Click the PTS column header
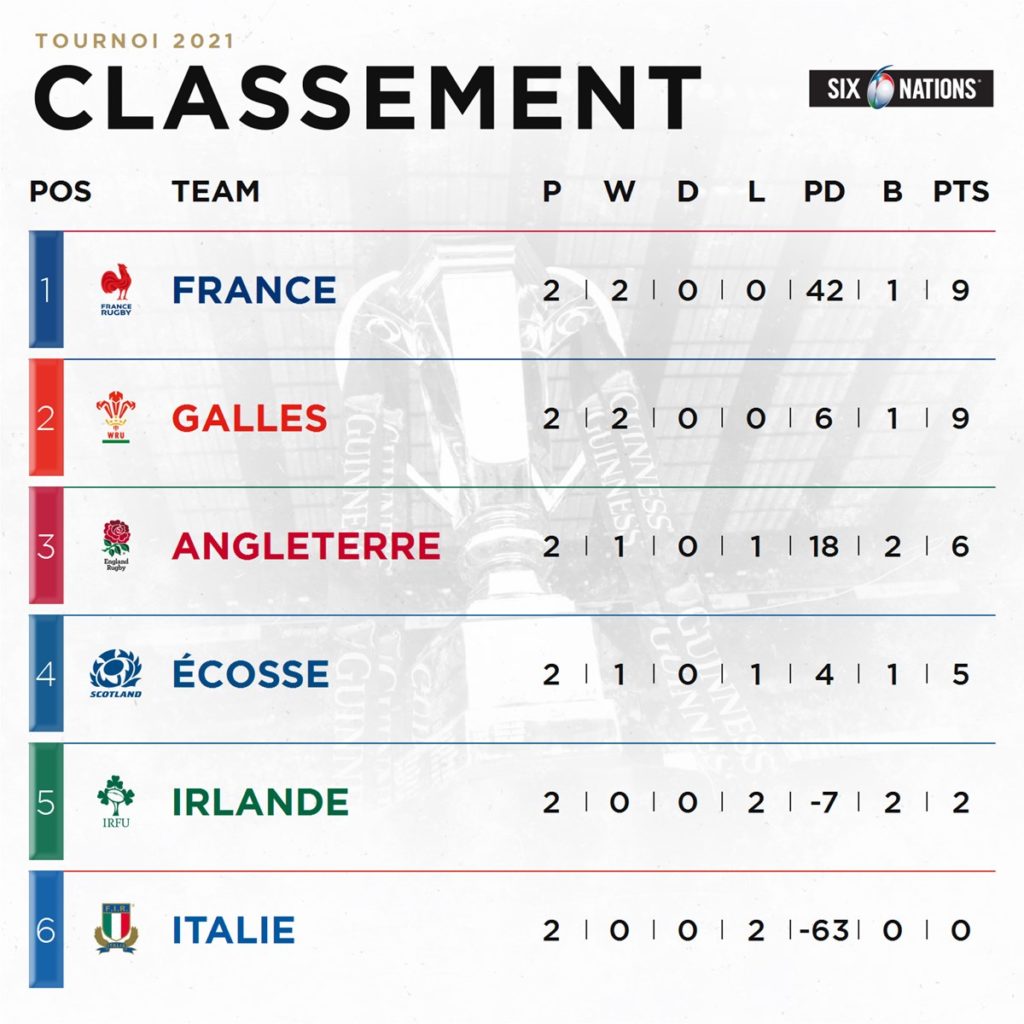The height and width of the screenshot is (1024, 1024). pyautogui.click(x=960, y=191)
